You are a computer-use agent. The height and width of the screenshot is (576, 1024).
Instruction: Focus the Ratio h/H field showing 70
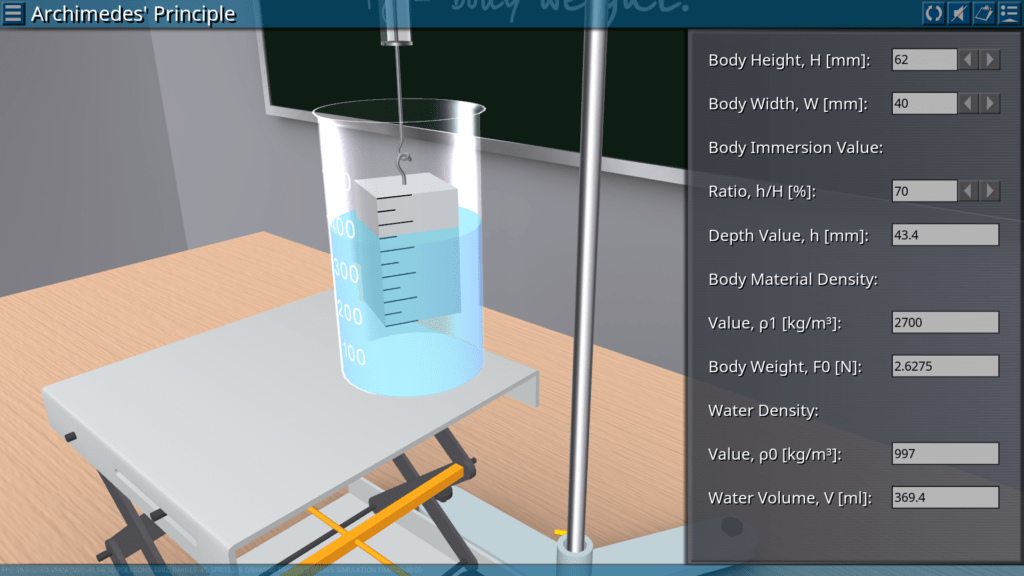924,191
